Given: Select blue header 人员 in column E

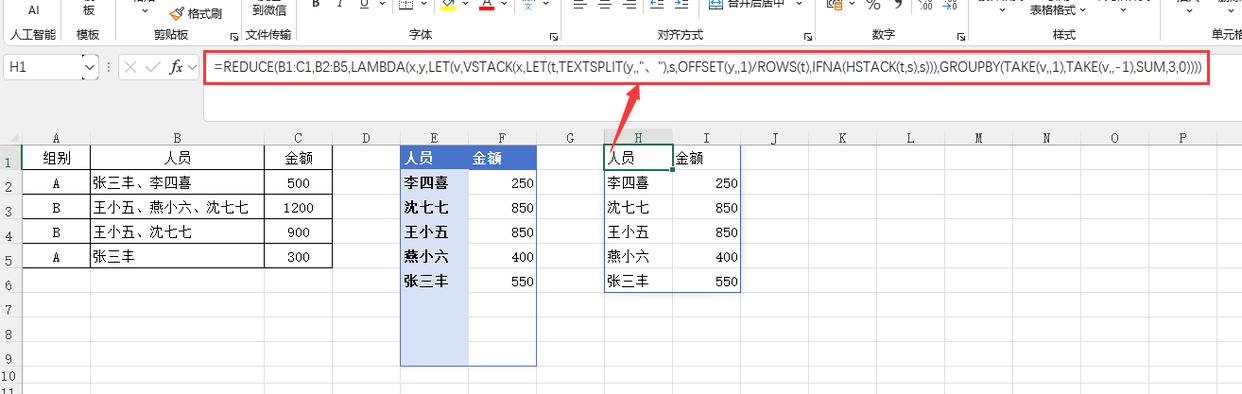Looking at the screenshot, I should [434, 157].
